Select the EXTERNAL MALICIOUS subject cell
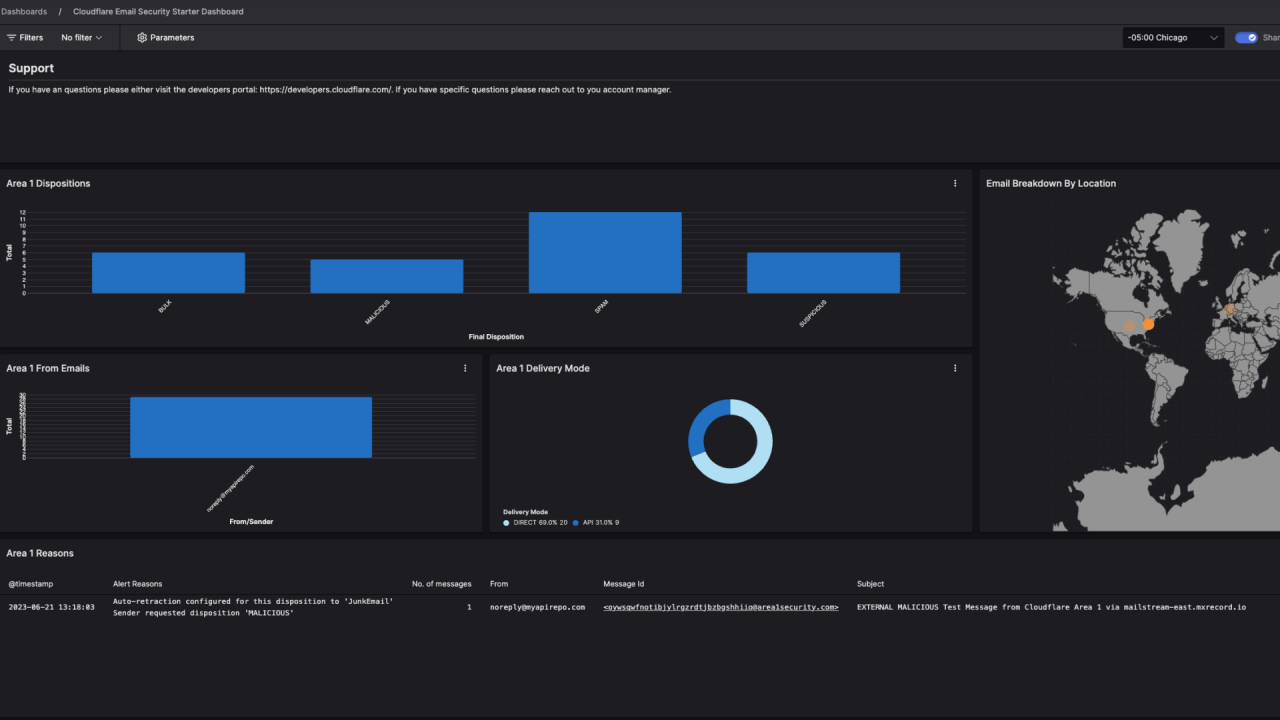Screen dimensions: 1280x720 pyautogui.click(x=1052, y=607)
